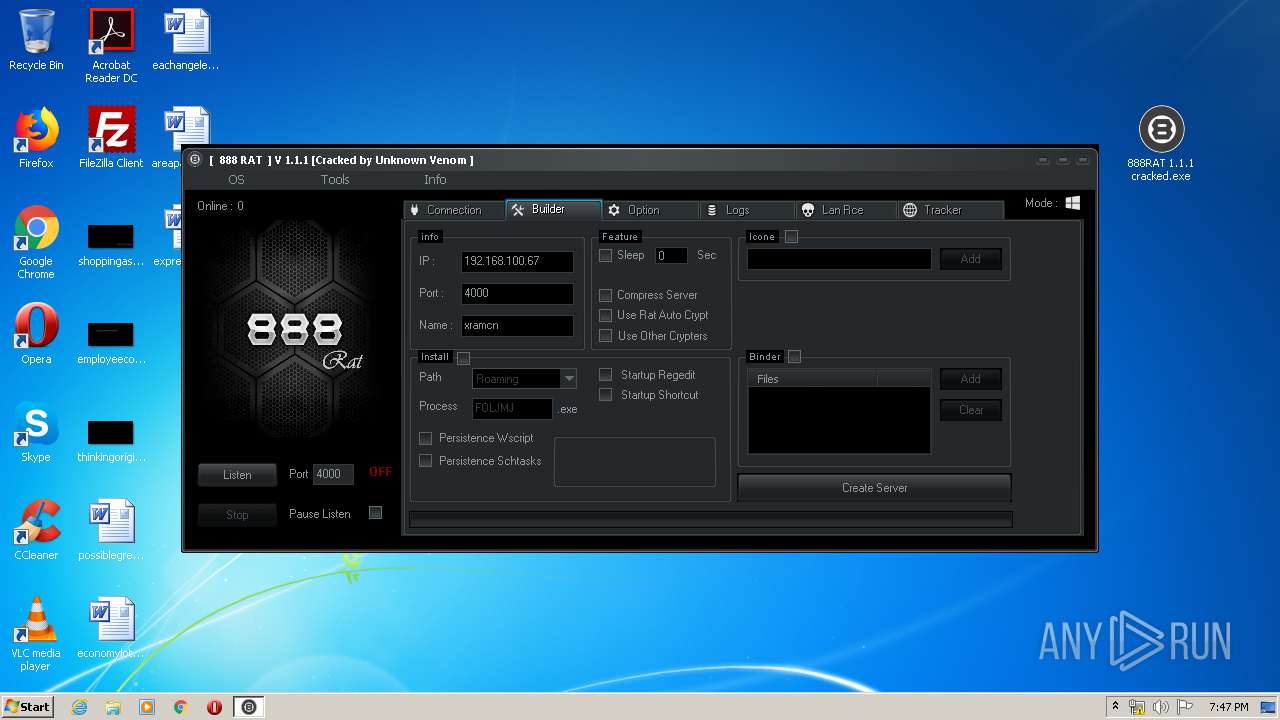The height and width of the screenshot is (720, 1280).
Task: Enable Compress Server option
Action: pos(605,296)
